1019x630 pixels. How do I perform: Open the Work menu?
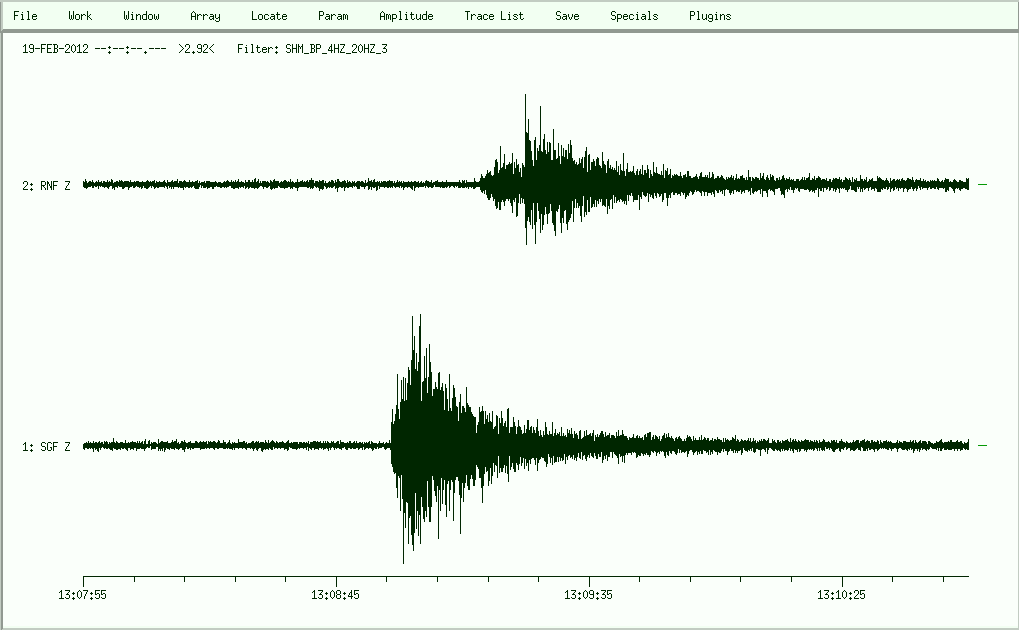(x=80, y=16)
